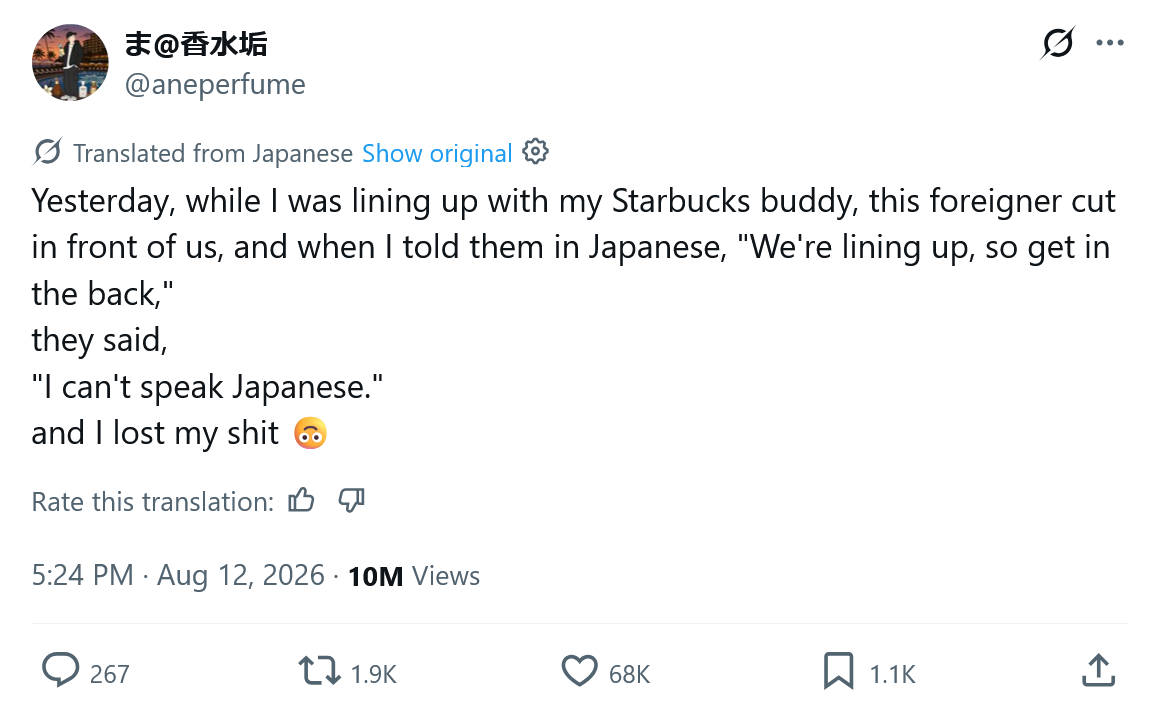Screen dimensions: 1159x718
Task: Rate translation with thumbs up
Action: [x=301, y=501]
